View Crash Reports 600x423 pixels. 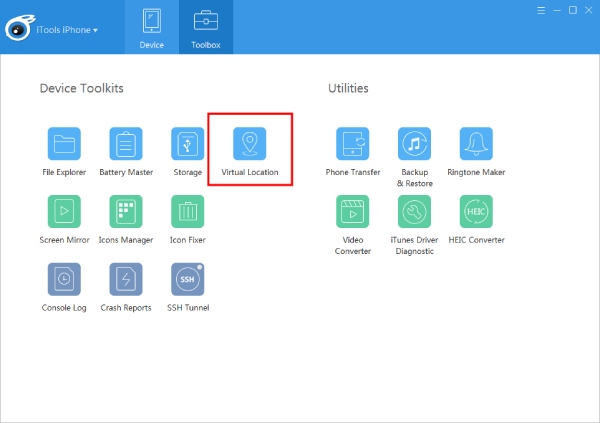(x=126, y=279)
